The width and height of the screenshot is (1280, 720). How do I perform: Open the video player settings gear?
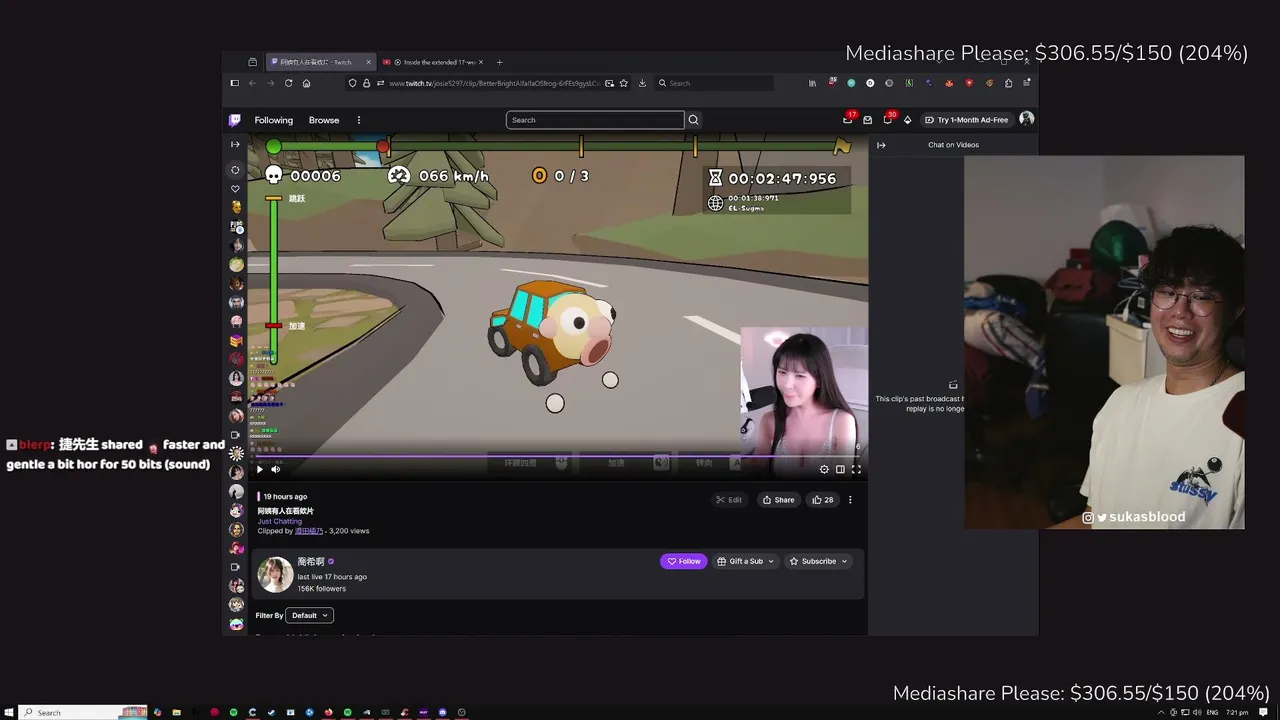pos(824,469)
